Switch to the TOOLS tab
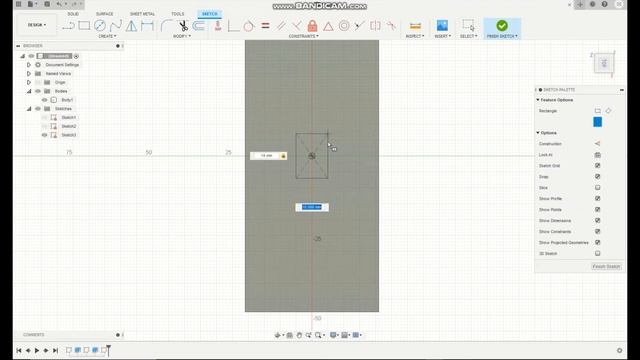 click(x=178, y=14)
